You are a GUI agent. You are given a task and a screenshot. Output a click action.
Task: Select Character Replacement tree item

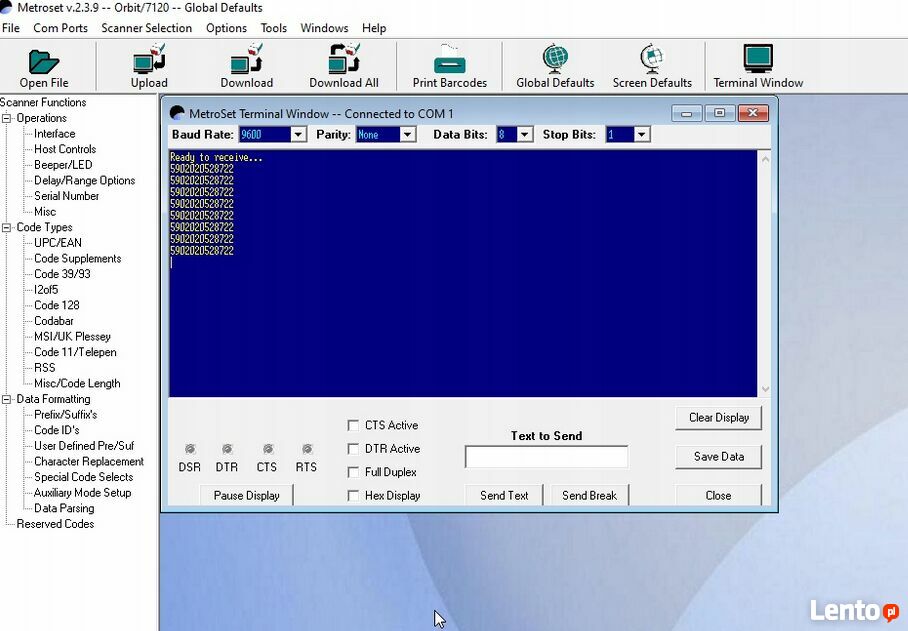pos(89,462)
